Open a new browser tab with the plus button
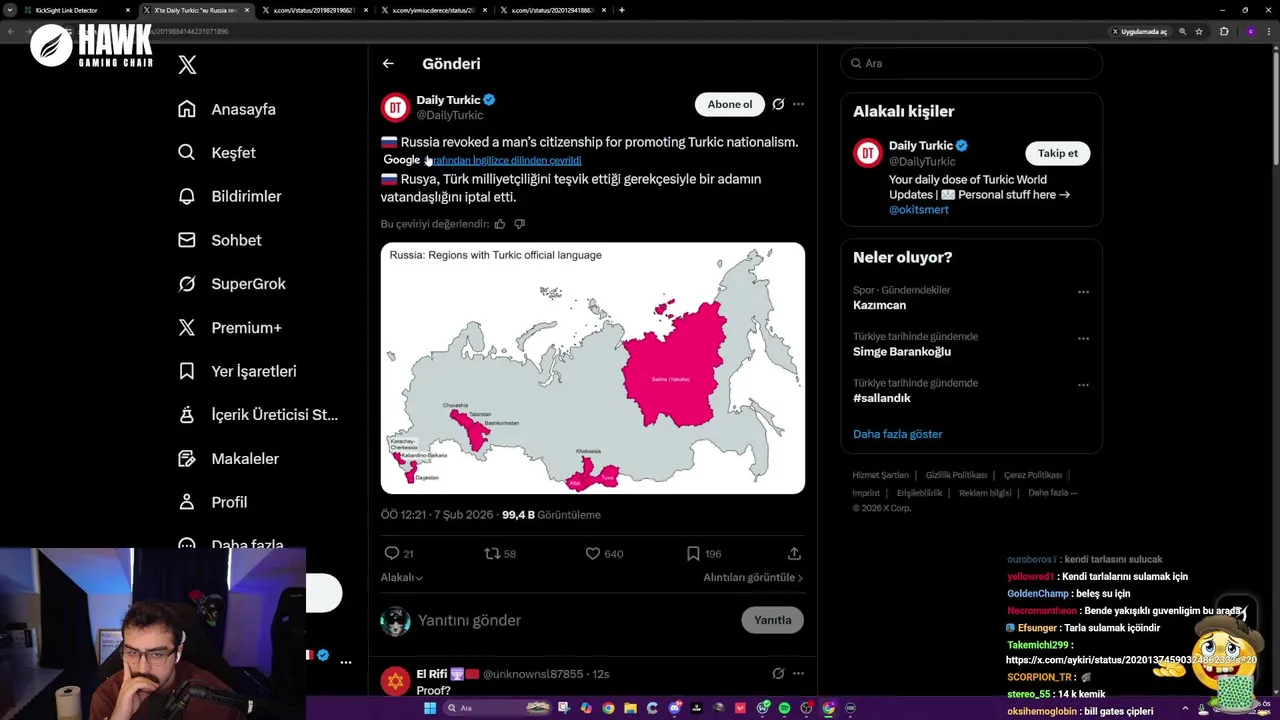Screen dimensions: 1280x720 click(x=622, y=10)
